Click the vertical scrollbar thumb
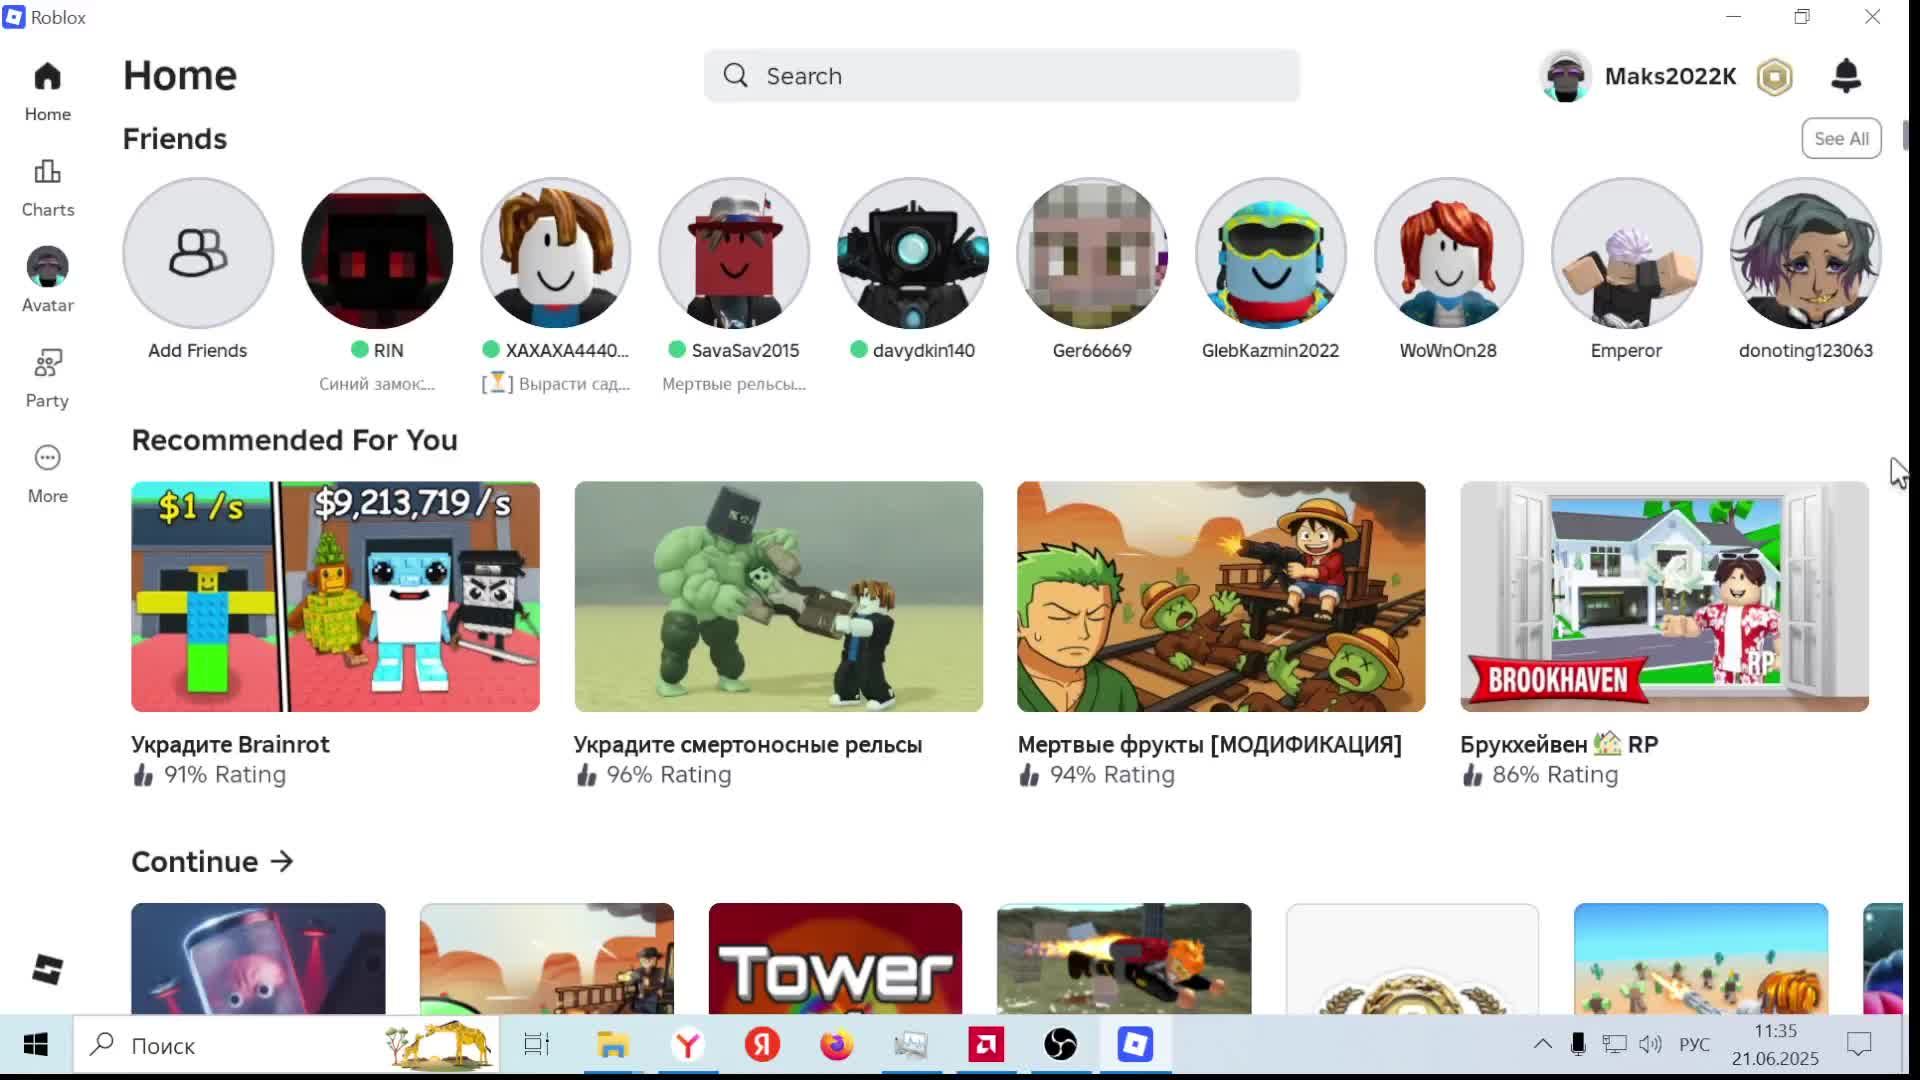Image resolution: width=1920 pixels, height=1080 pixels. coord(1905,135)
